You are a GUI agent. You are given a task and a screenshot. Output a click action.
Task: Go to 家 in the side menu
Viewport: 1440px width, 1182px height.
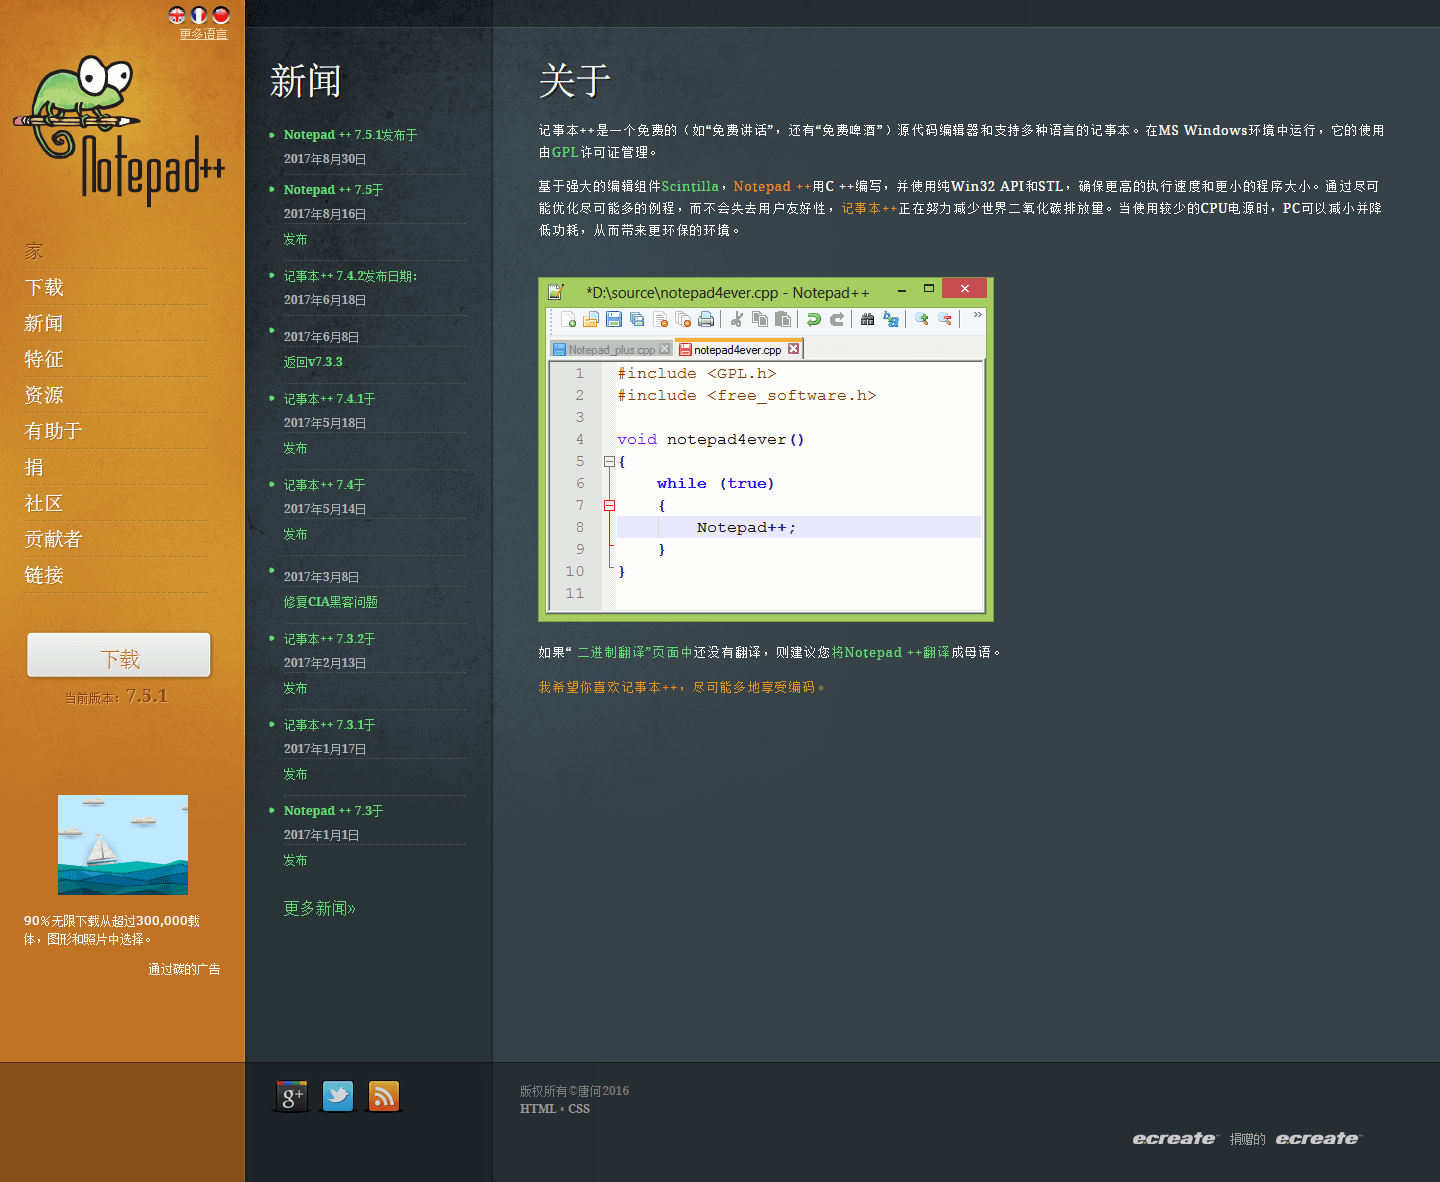click(34, 251)
